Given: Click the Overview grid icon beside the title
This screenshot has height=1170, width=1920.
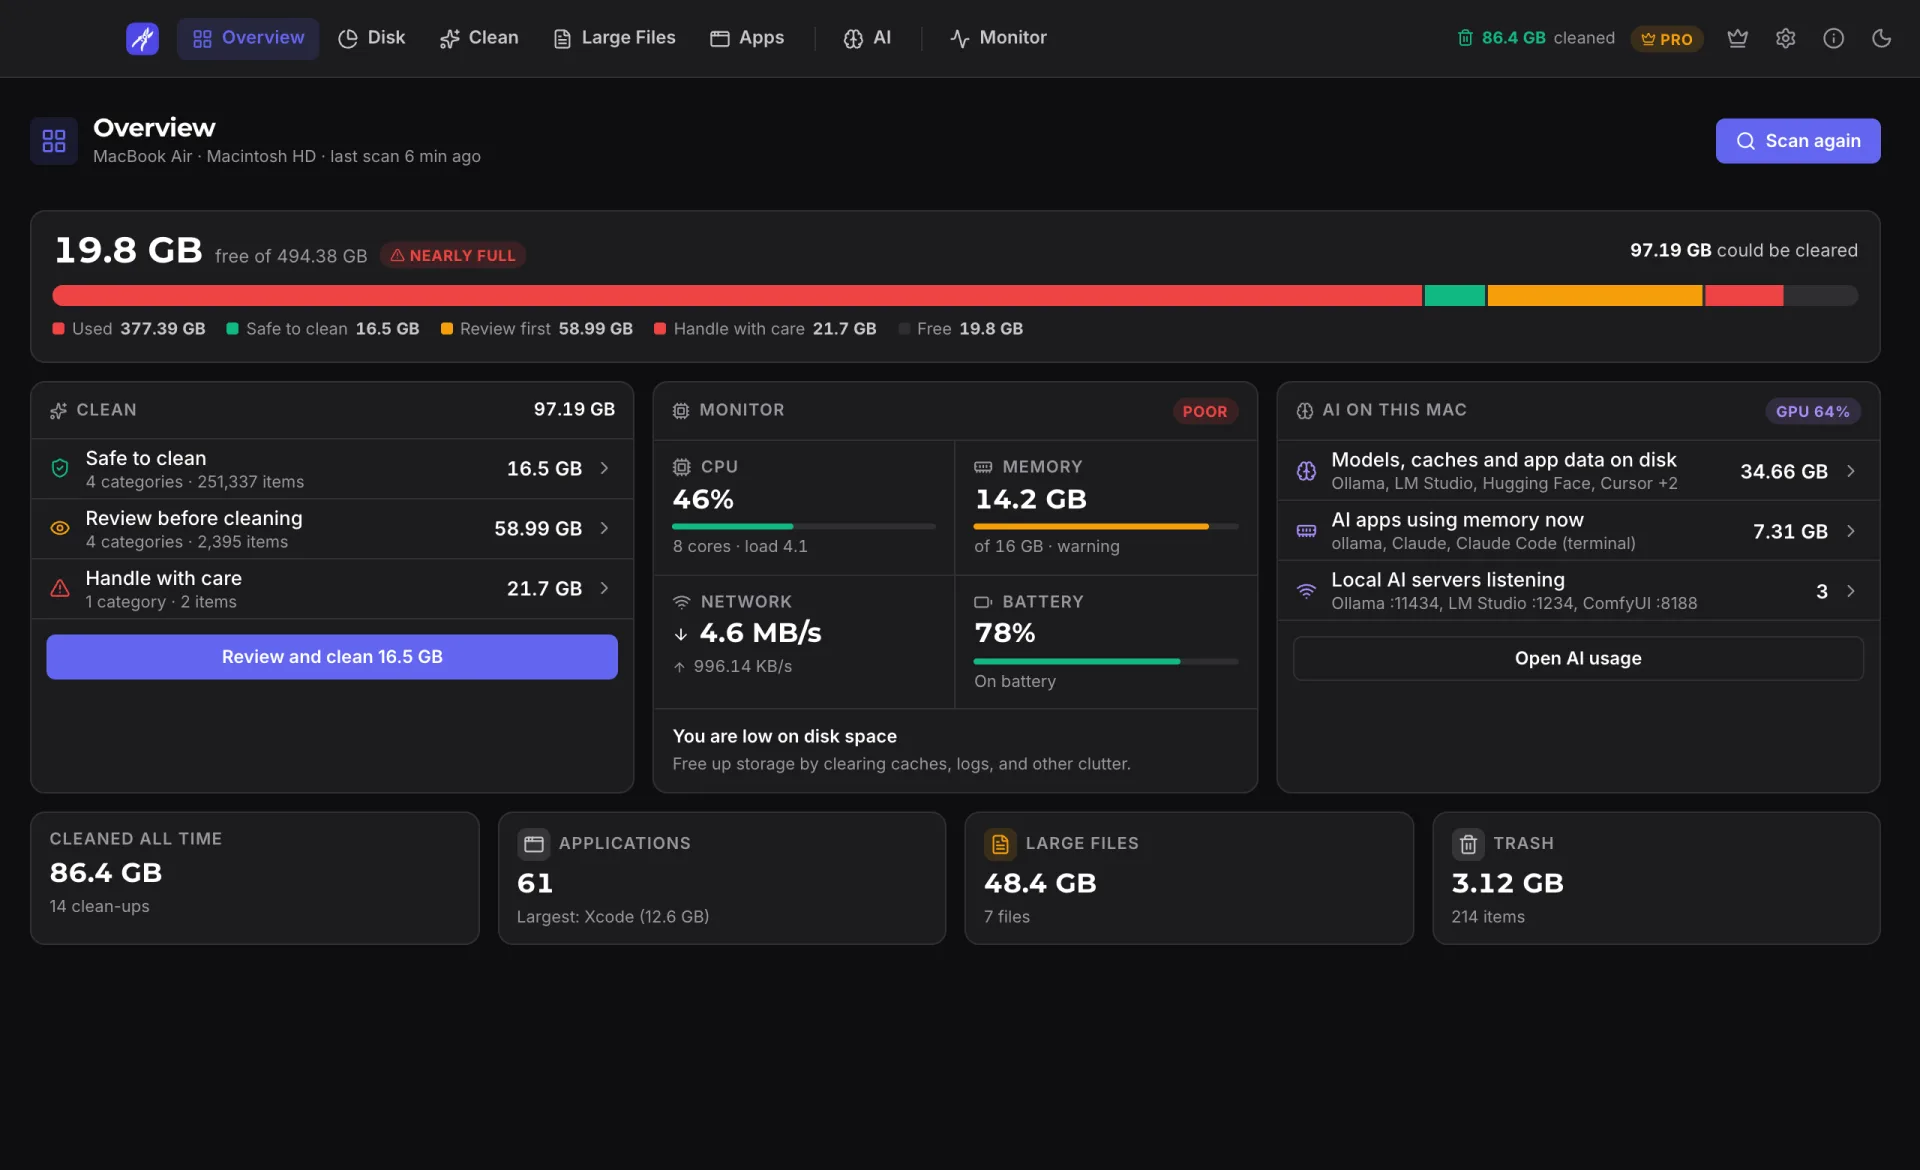Looking at the screenshot, I should pyautogui.click(x=54, y=141).
